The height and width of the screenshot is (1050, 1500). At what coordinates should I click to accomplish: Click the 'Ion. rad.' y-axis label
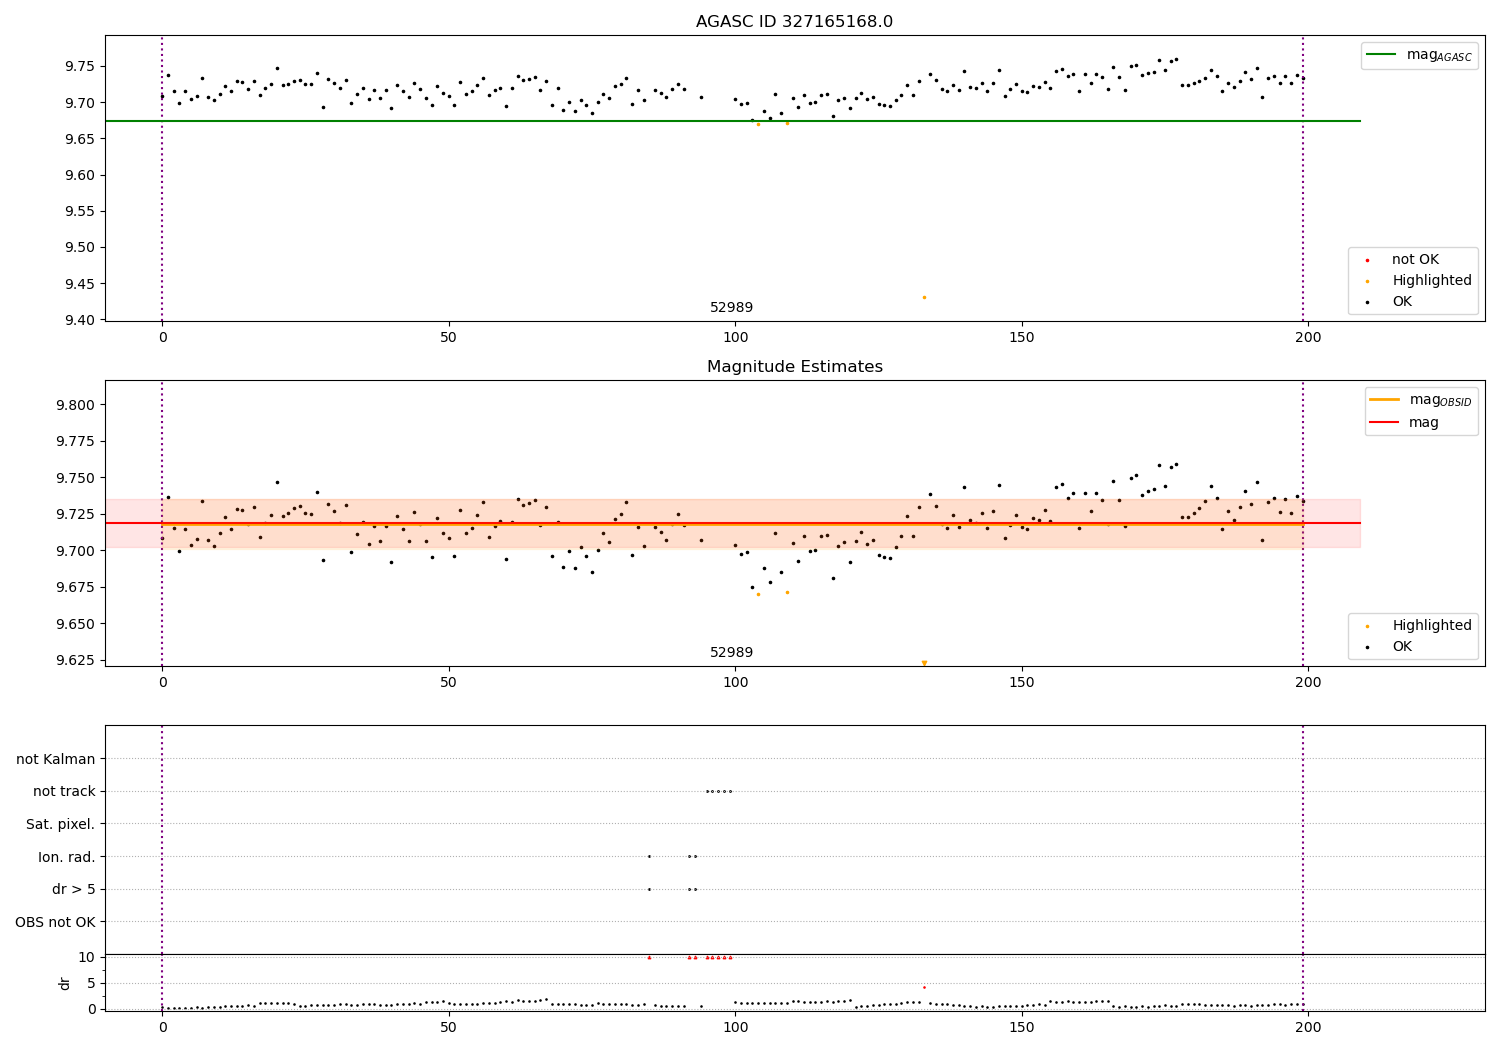point(67,857)
